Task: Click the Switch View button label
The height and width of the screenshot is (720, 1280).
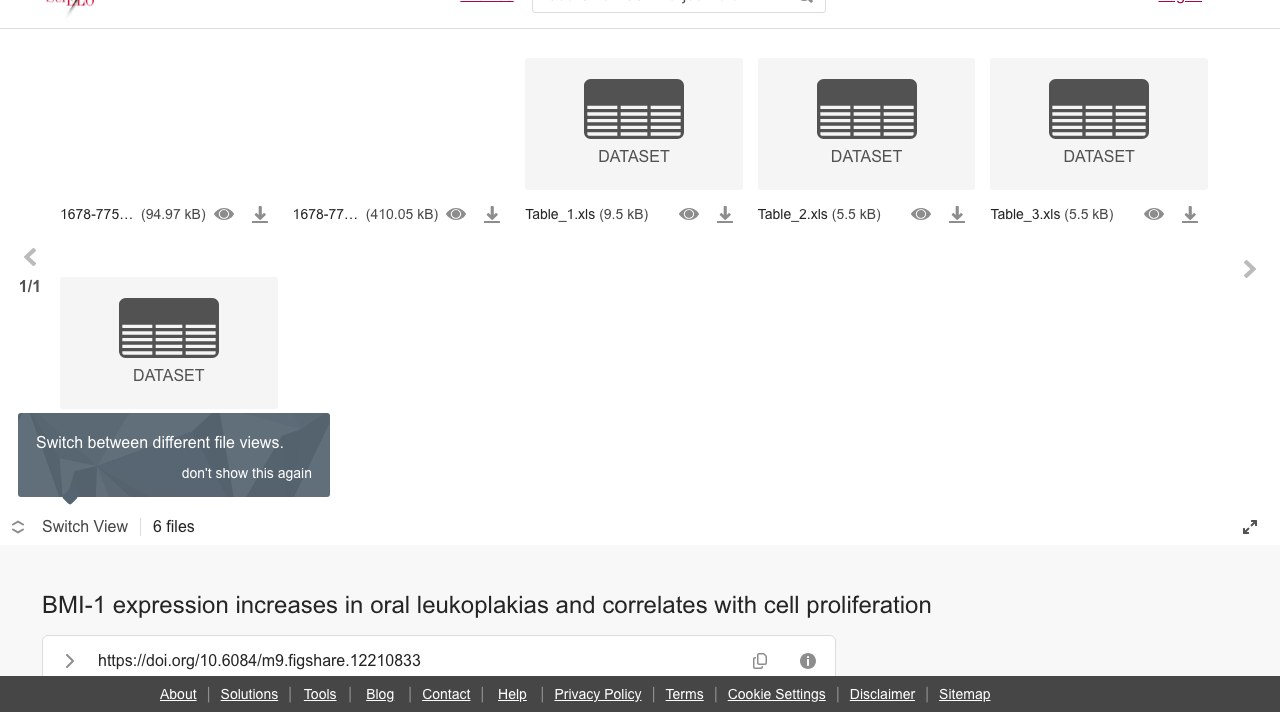Action: [x=85, y=527]
